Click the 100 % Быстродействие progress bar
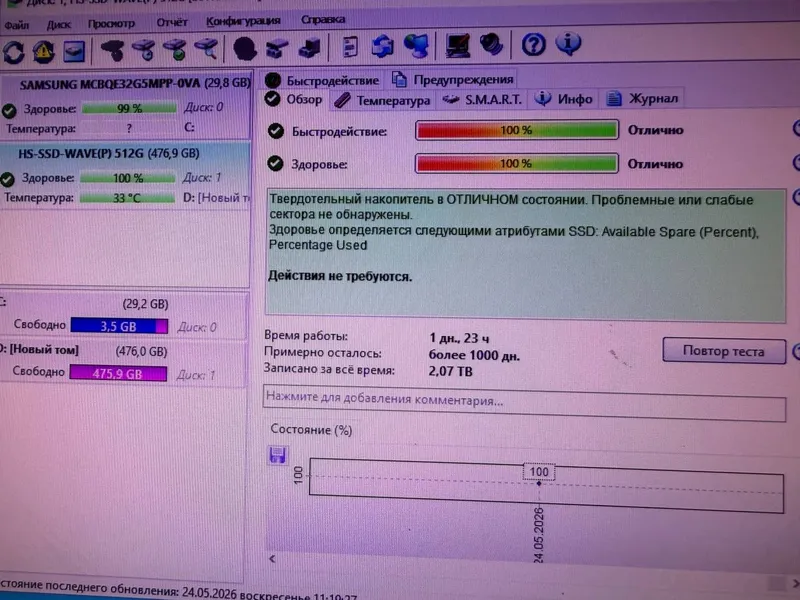 click(x=516, y=130)
